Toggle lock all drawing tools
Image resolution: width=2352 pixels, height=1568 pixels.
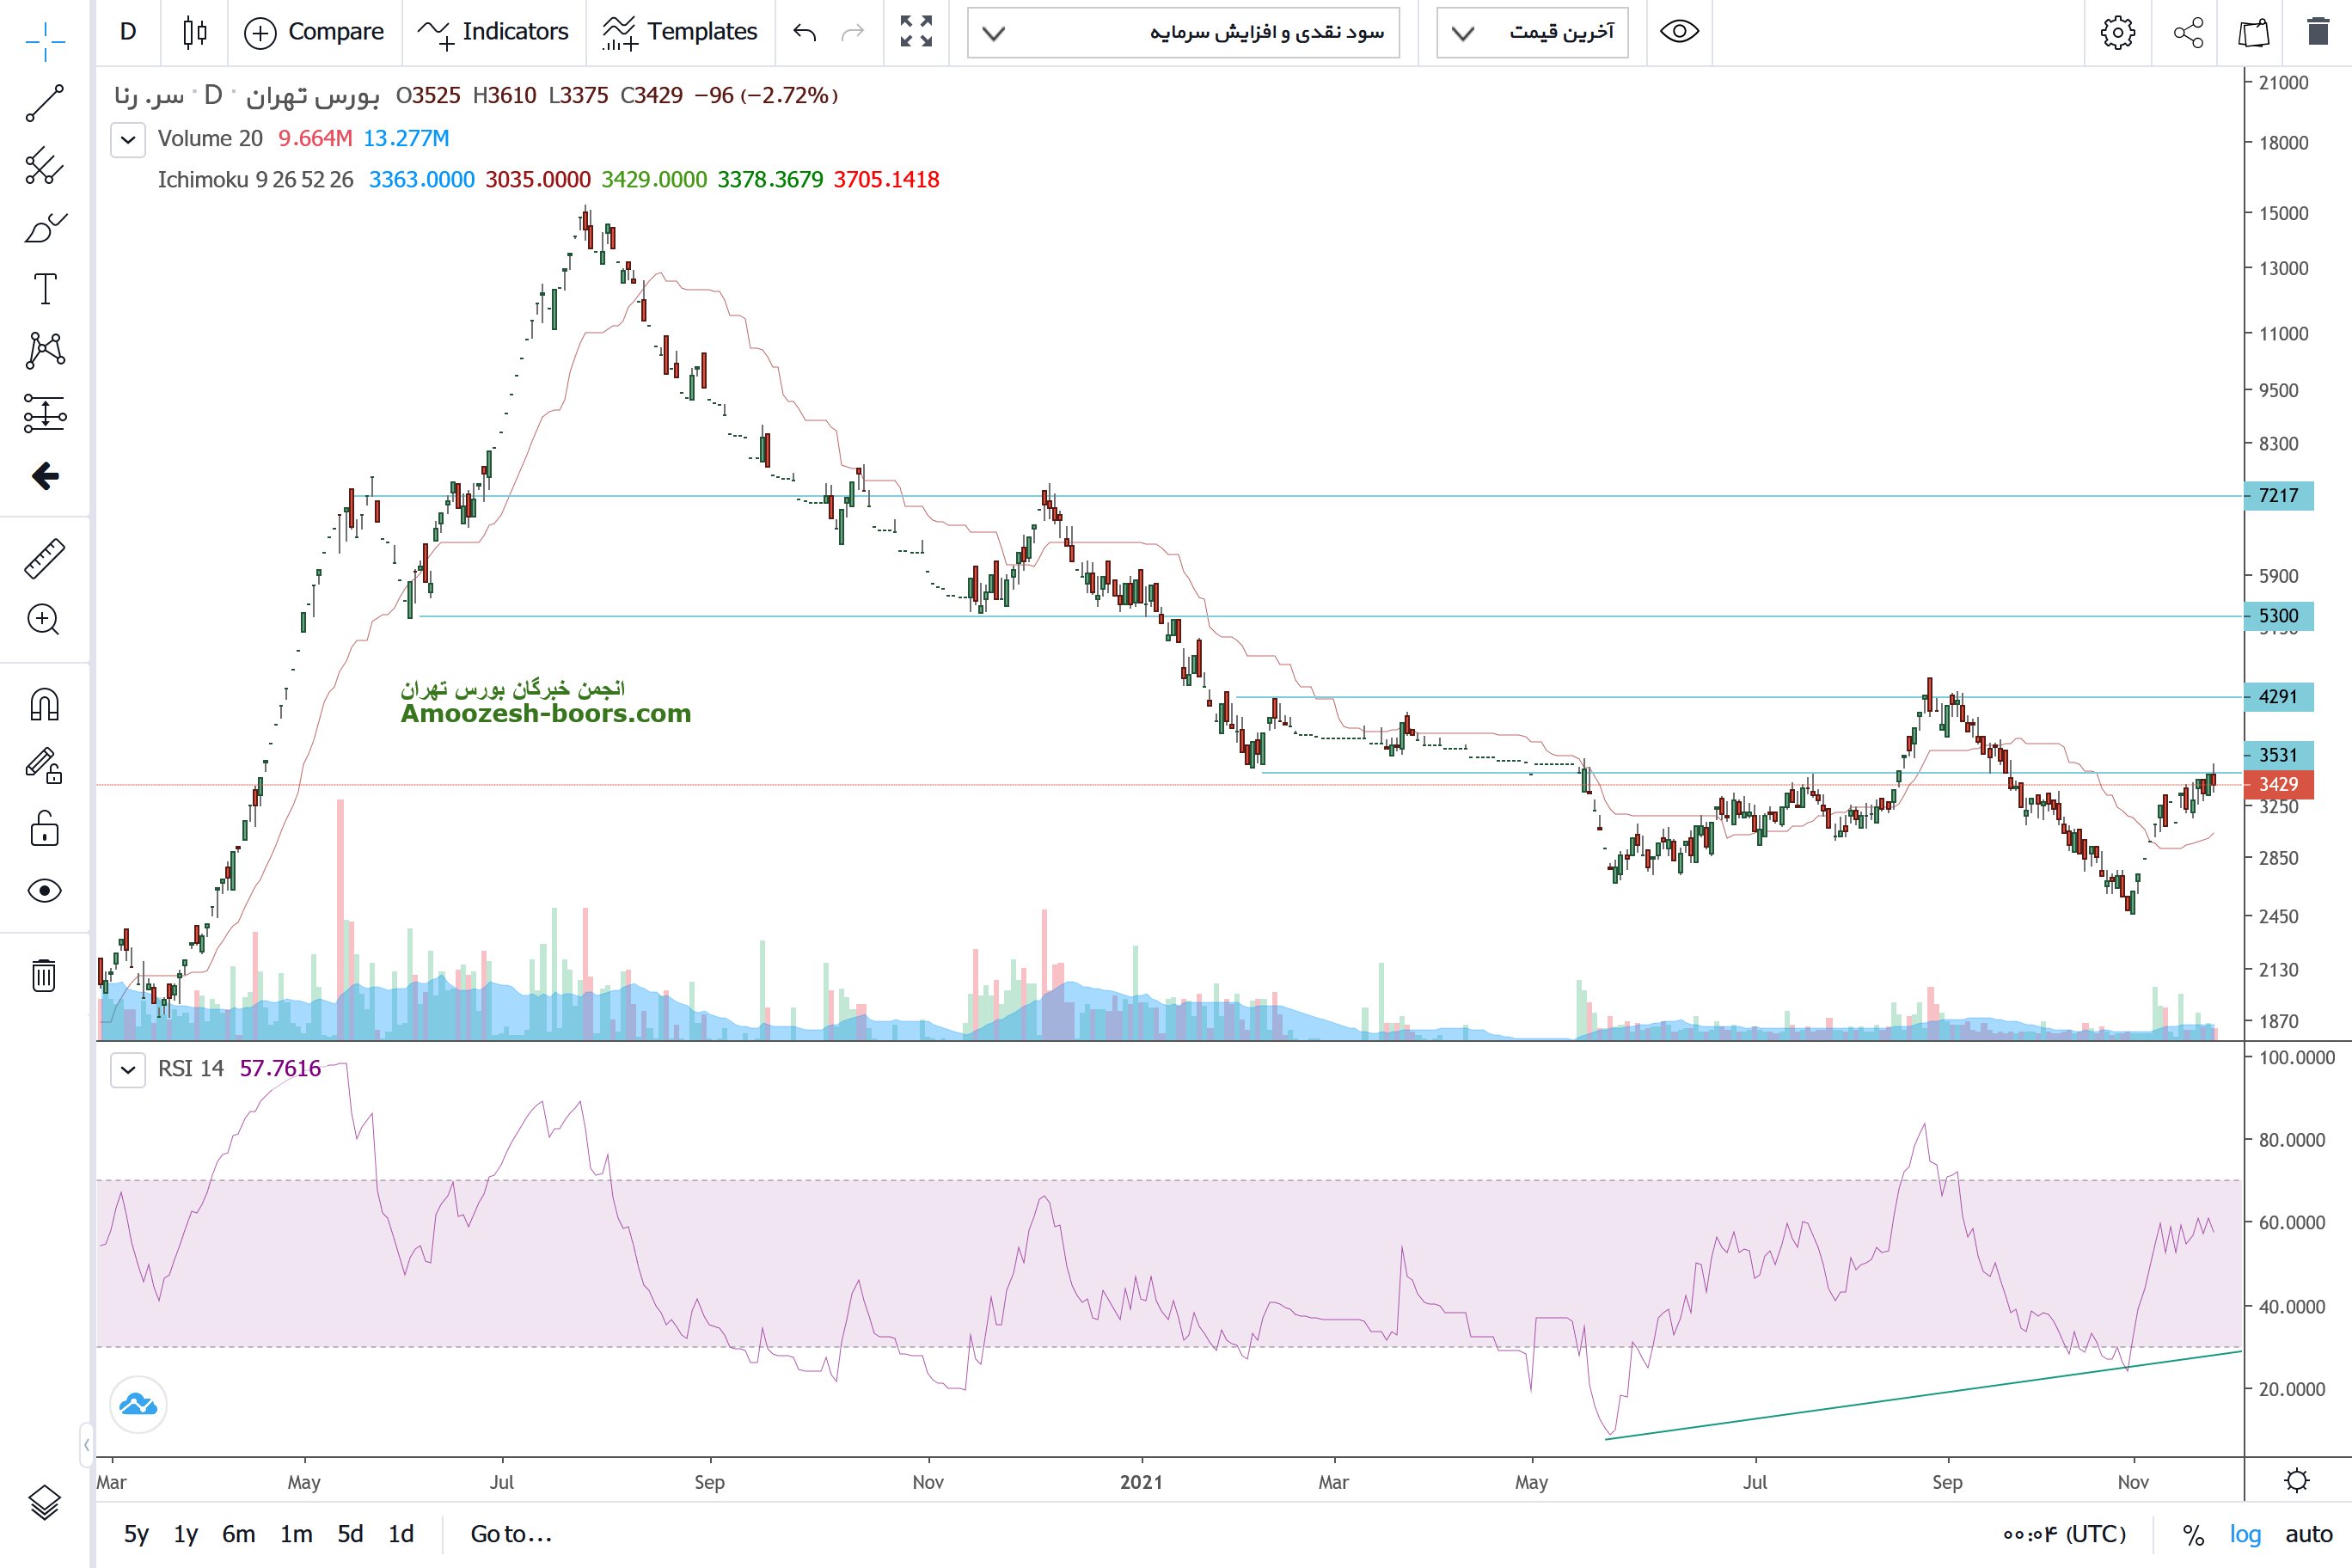coord(44,829)
